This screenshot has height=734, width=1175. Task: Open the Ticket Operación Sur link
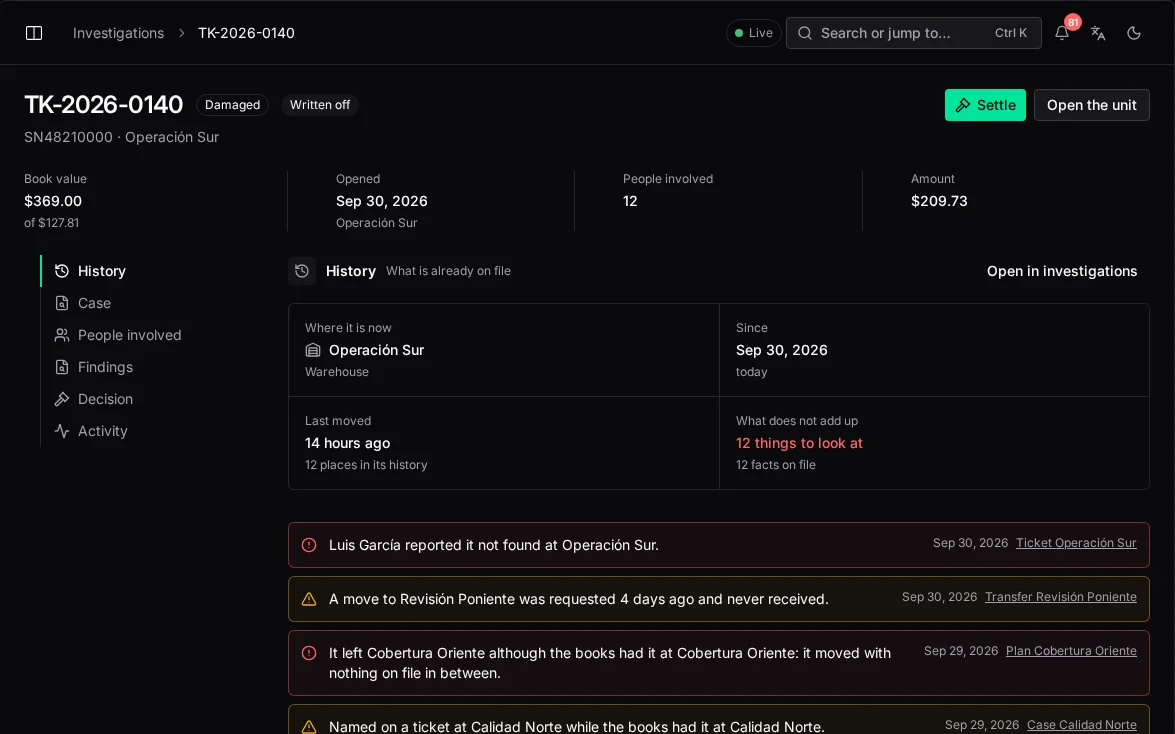[1076, 543]
